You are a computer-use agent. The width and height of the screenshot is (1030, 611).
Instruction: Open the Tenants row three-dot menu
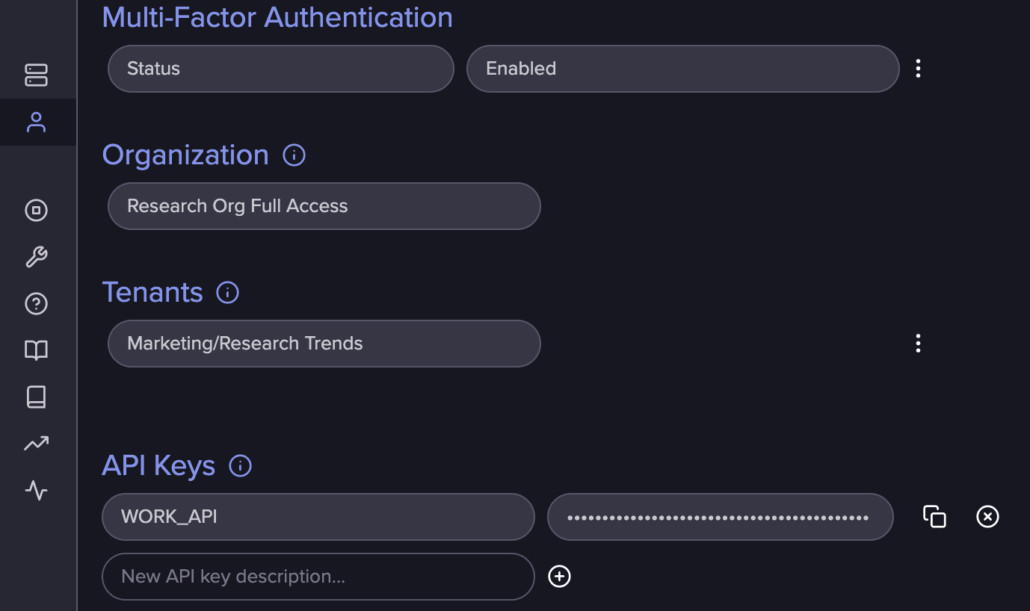pos(918,344)
